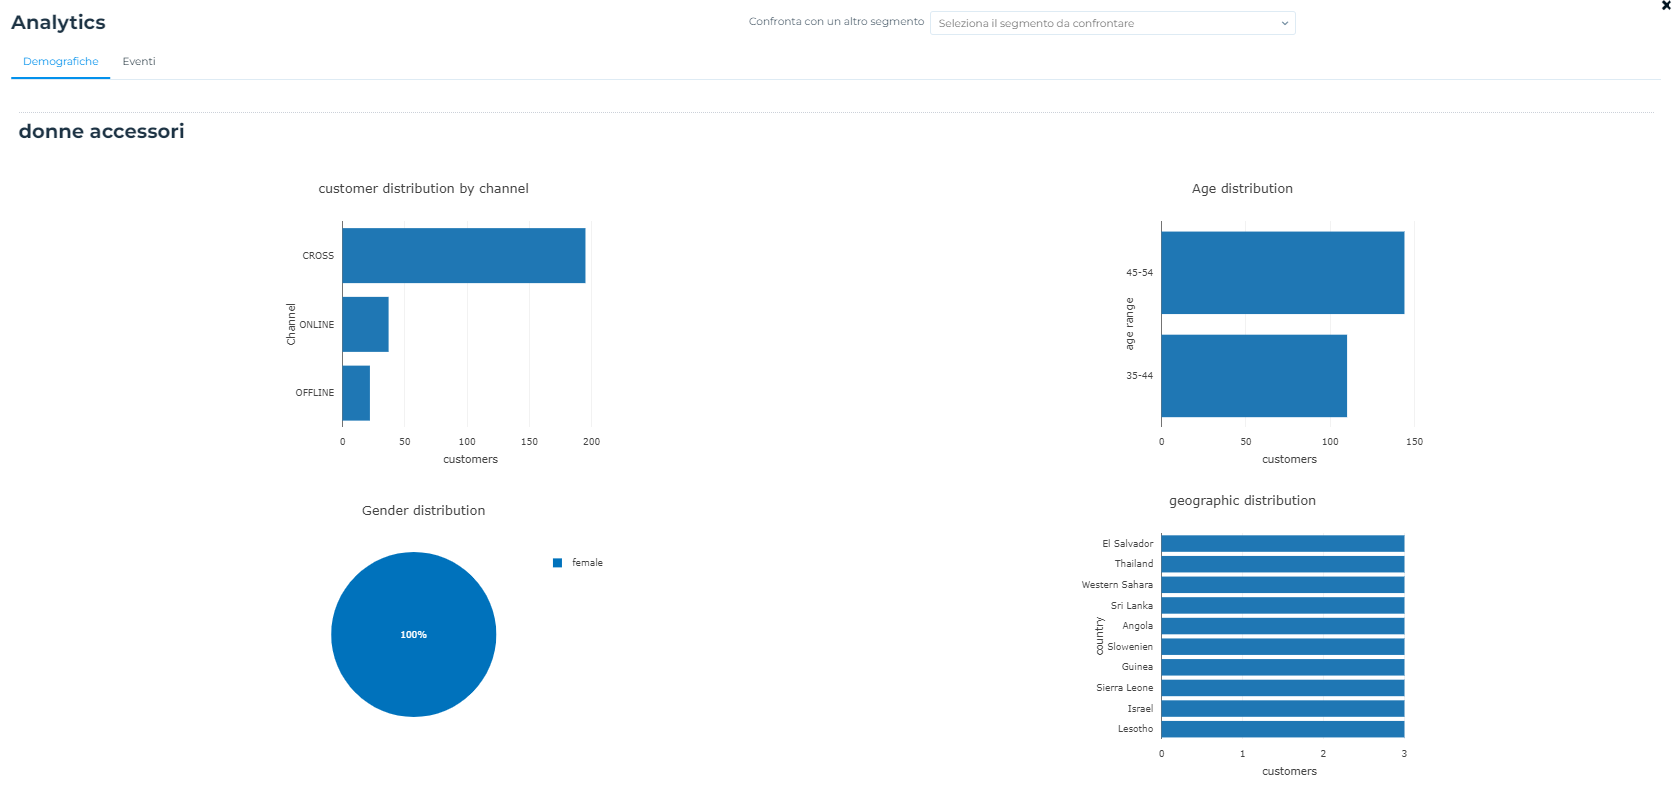Click the ONLINE channel bar
The height and width of the screenshot is (799, 1675).
(366, 324)
